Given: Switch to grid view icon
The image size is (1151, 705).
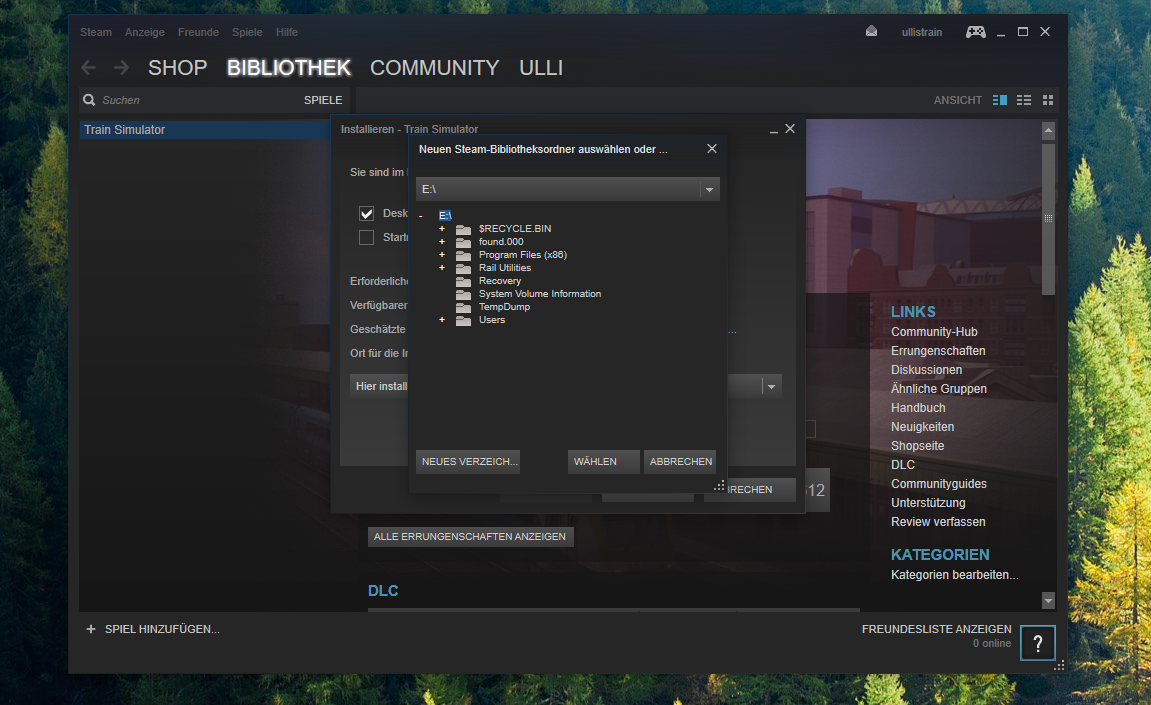Looking at the screenshot, I should [x=1048, y=100].
